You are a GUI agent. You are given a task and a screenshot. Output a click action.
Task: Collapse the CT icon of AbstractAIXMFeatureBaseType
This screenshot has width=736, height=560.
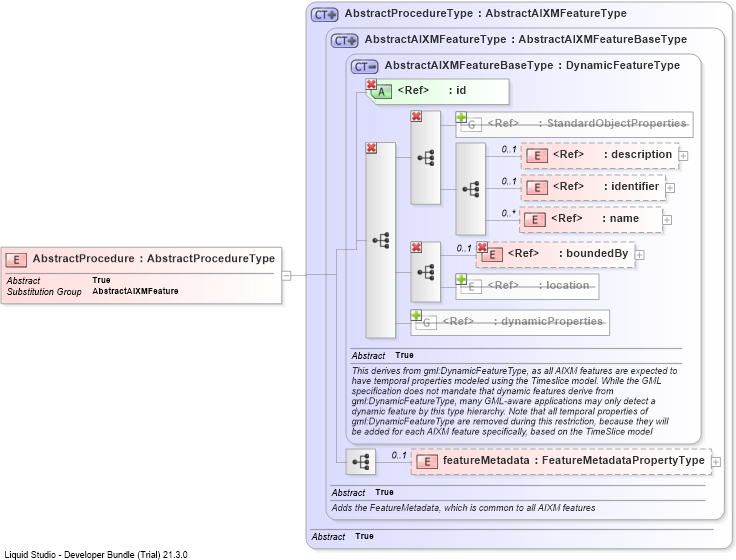point(364,67)
